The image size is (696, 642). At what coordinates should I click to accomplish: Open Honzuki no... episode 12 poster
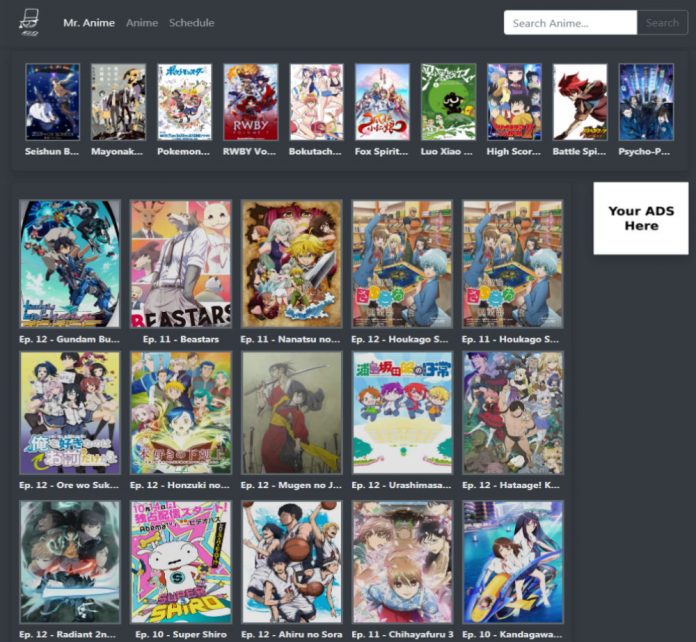click(181, 413)
